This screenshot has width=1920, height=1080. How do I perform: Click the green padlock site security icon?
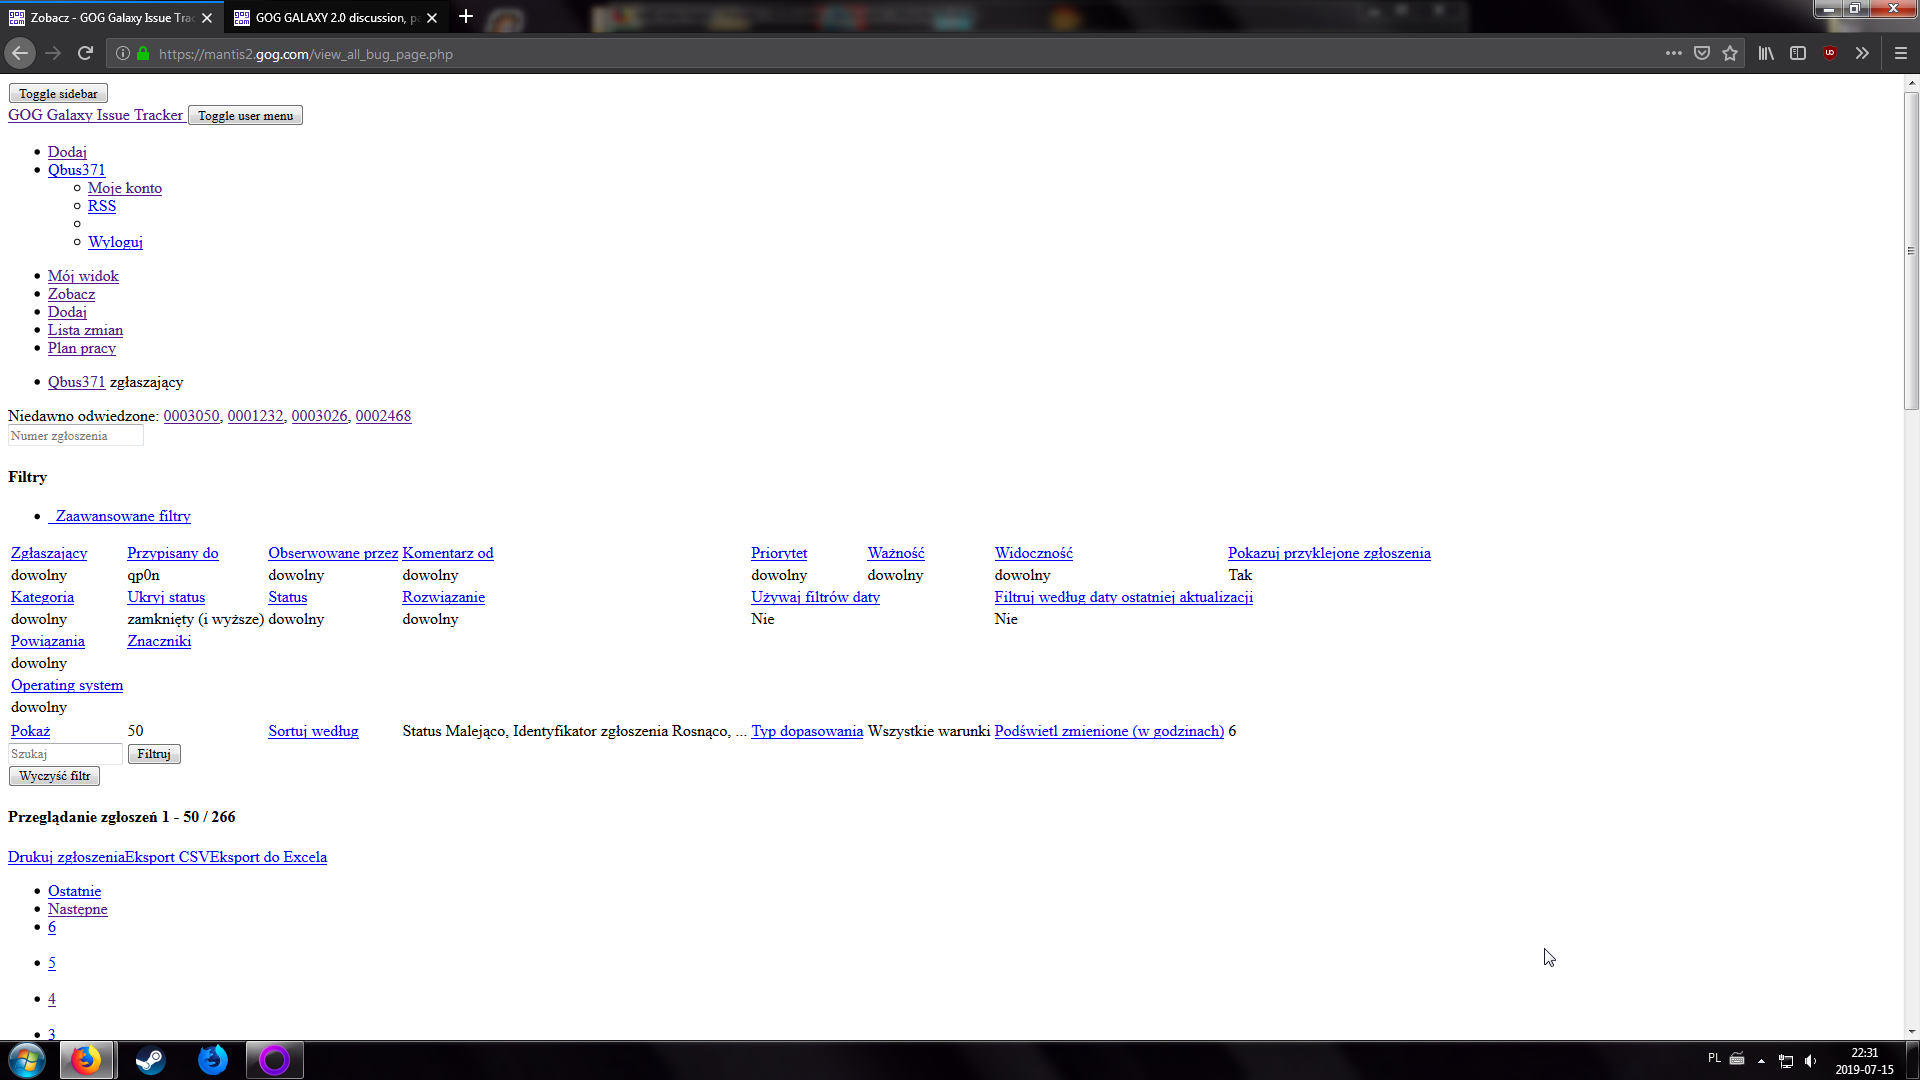(x=143, y=54)
